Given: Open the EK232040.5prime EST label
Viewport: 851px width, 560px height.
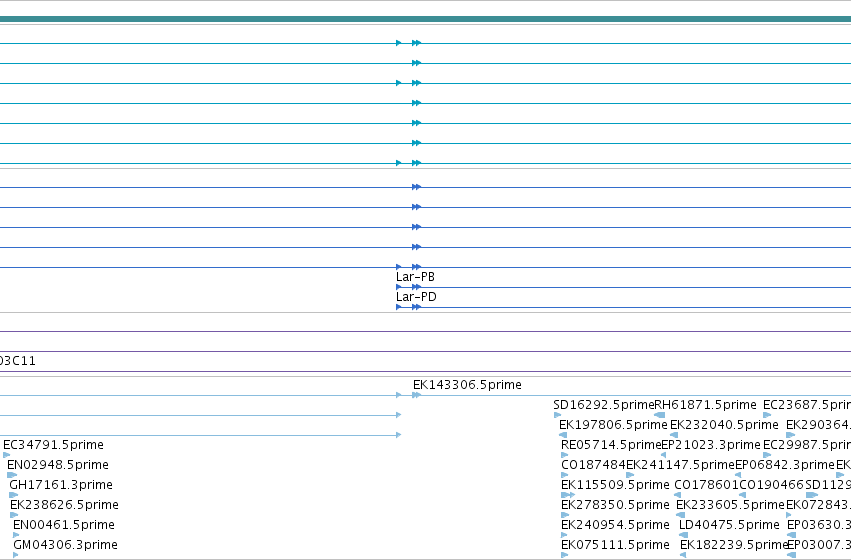Looking at the screenshot, I should [724, 425].
